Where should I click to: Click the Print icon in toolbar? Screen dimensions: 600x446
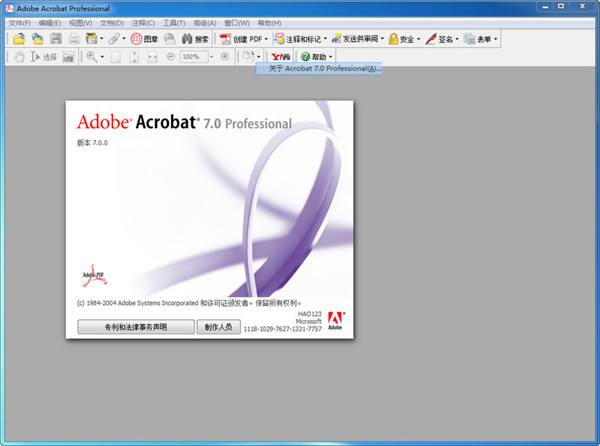pos(74,39)
